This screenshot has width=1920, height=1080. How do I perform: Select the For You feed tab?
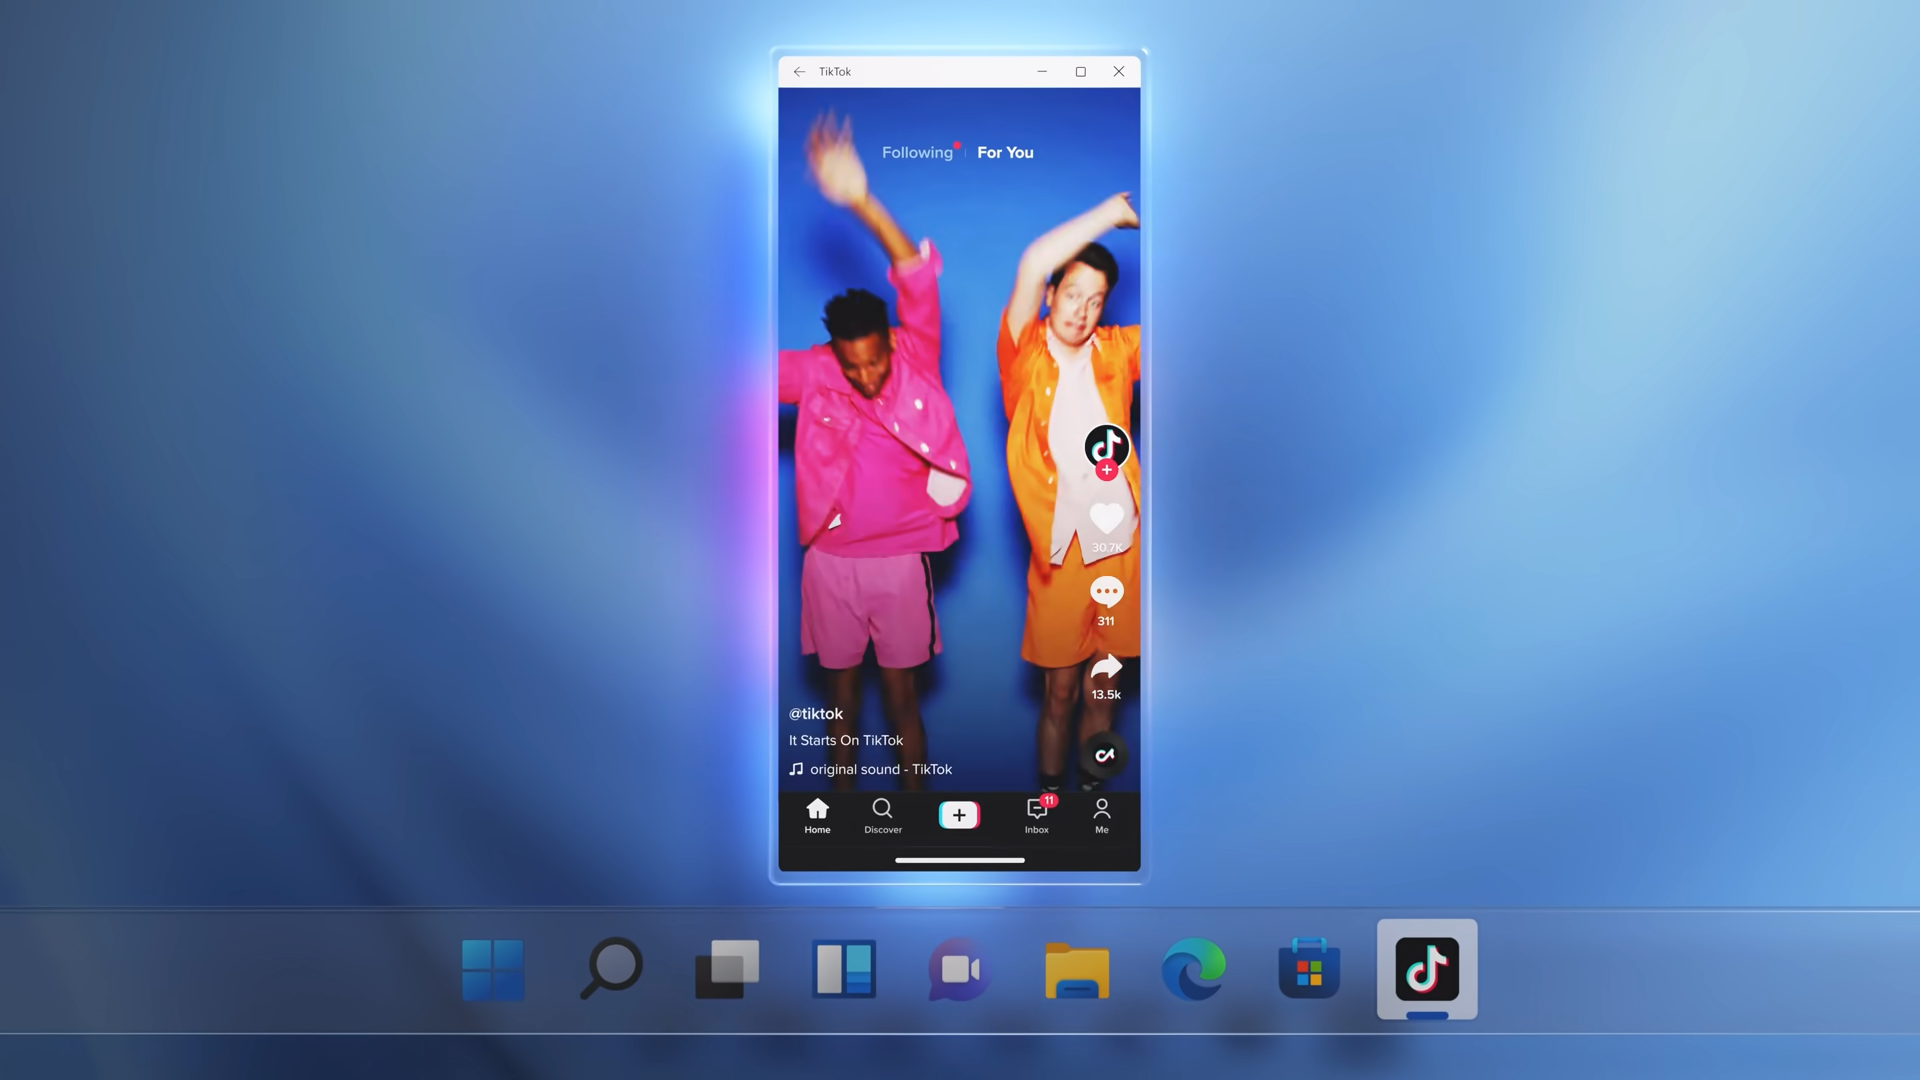click(1005, 152)
